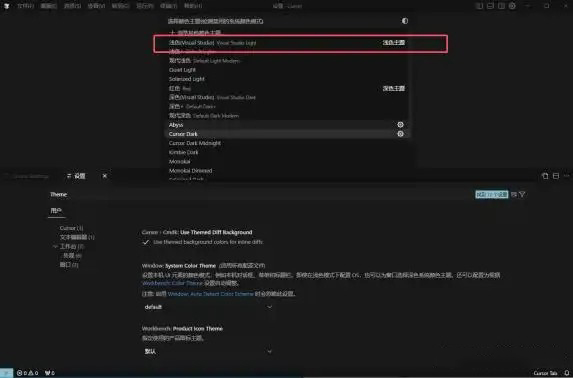Click the gear icon beside Cursor Dark theme
Viewport: 573px width, 378px height.
tap(400, 134)
